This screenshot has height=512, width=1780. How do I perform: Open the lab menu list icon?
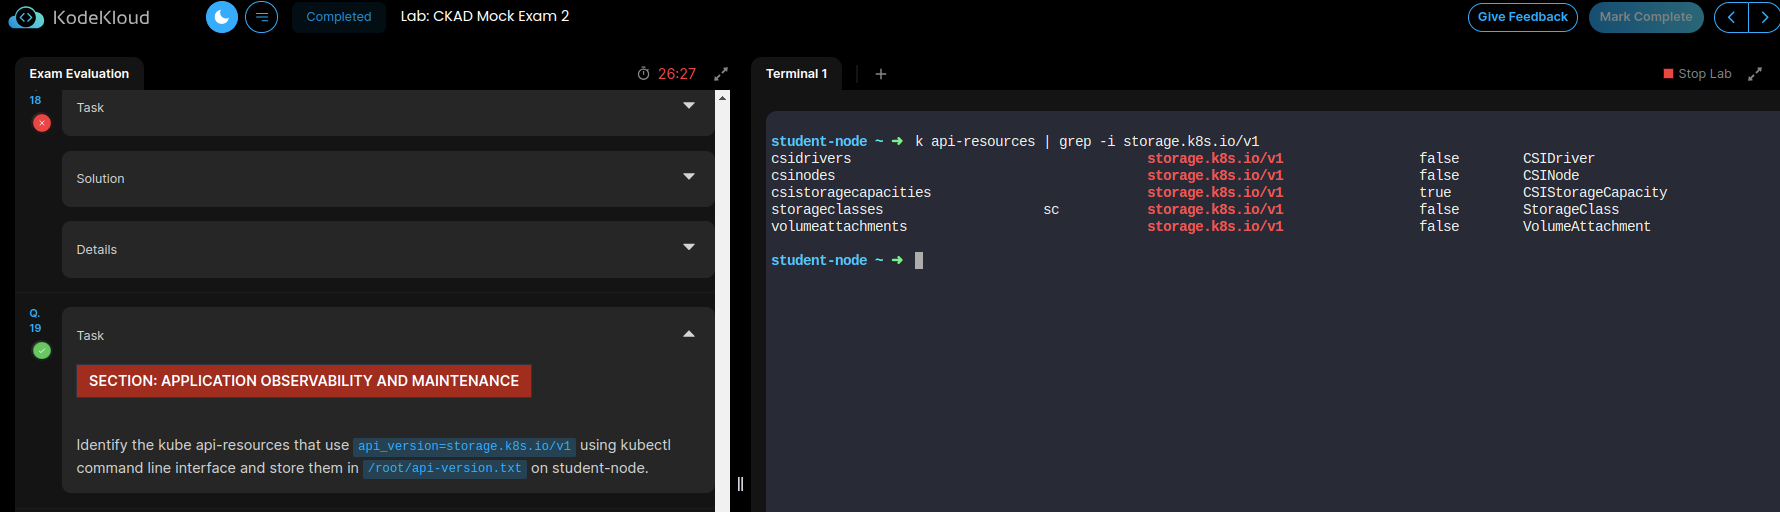click(x=262, y=17)
